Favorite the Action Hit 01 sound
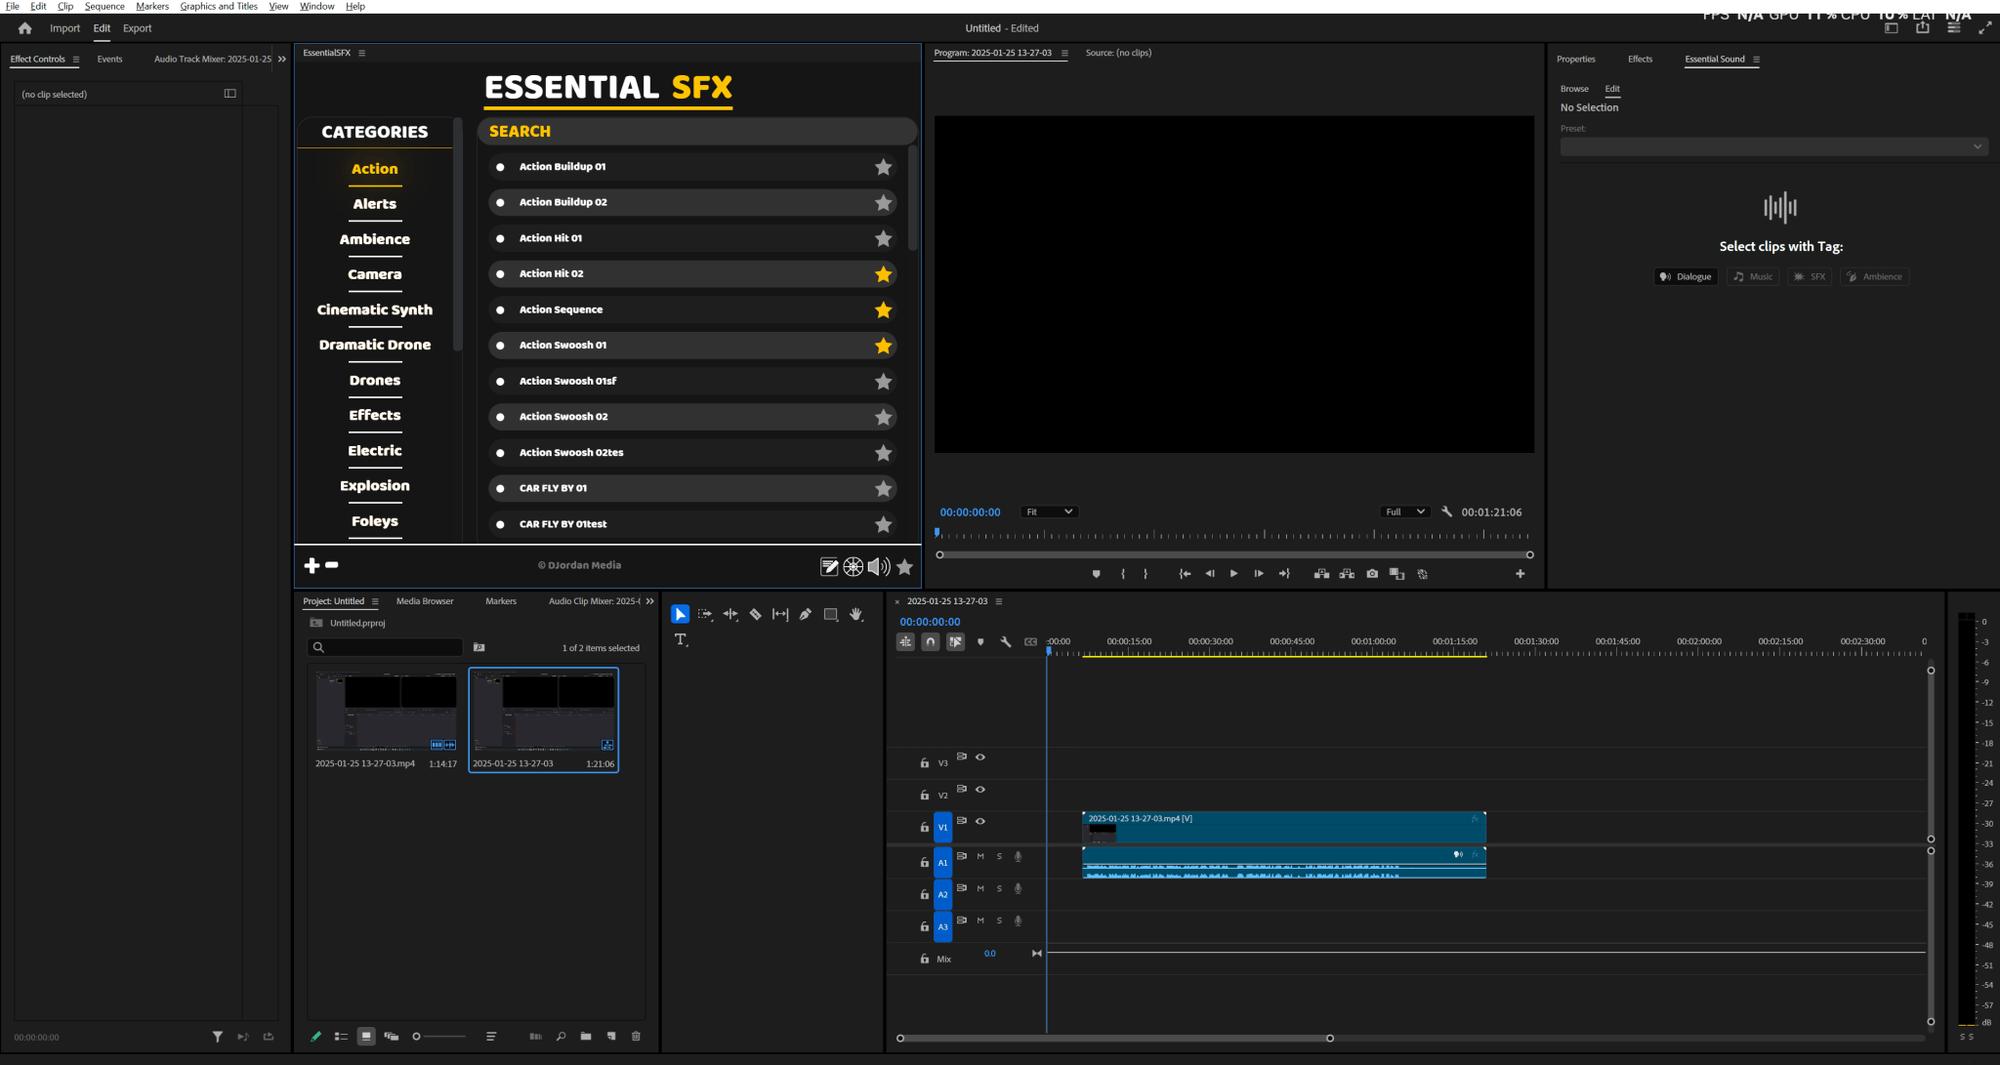 click(x=883, y=239)
